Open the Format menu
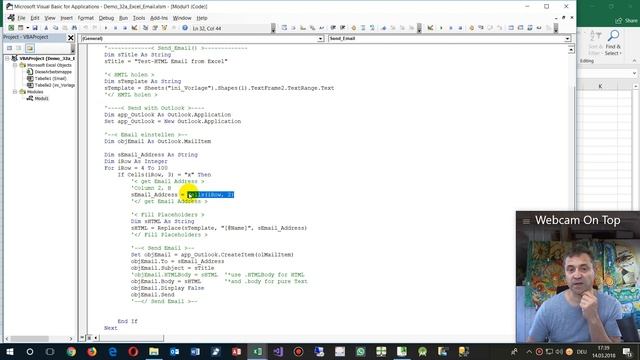This screenshot has height=360, width=640. point(86,18)
